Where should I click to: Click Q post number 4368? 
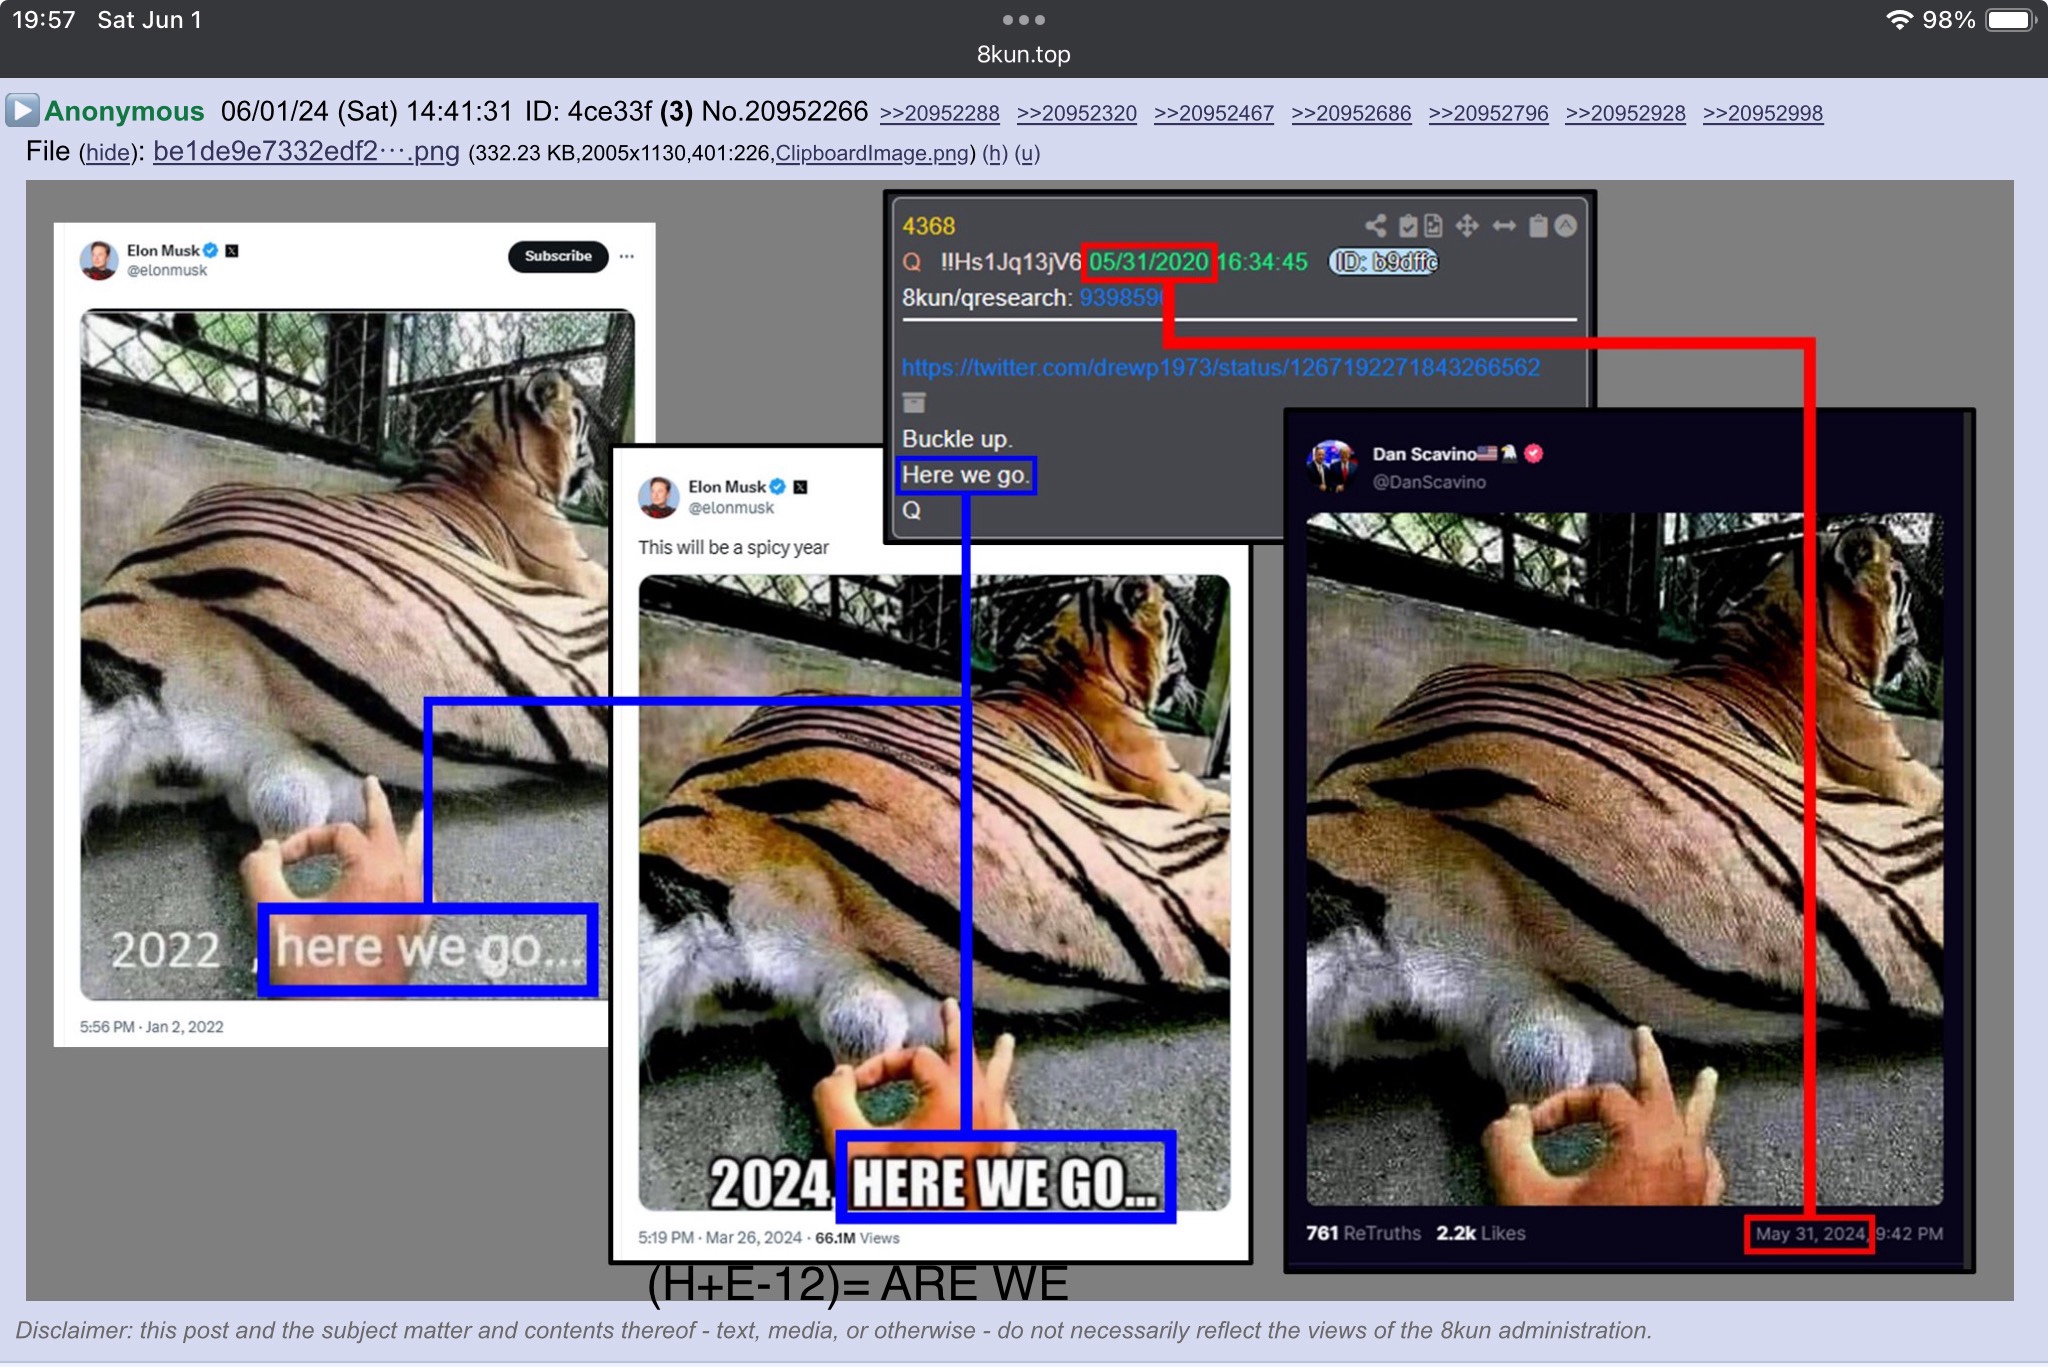929,226
